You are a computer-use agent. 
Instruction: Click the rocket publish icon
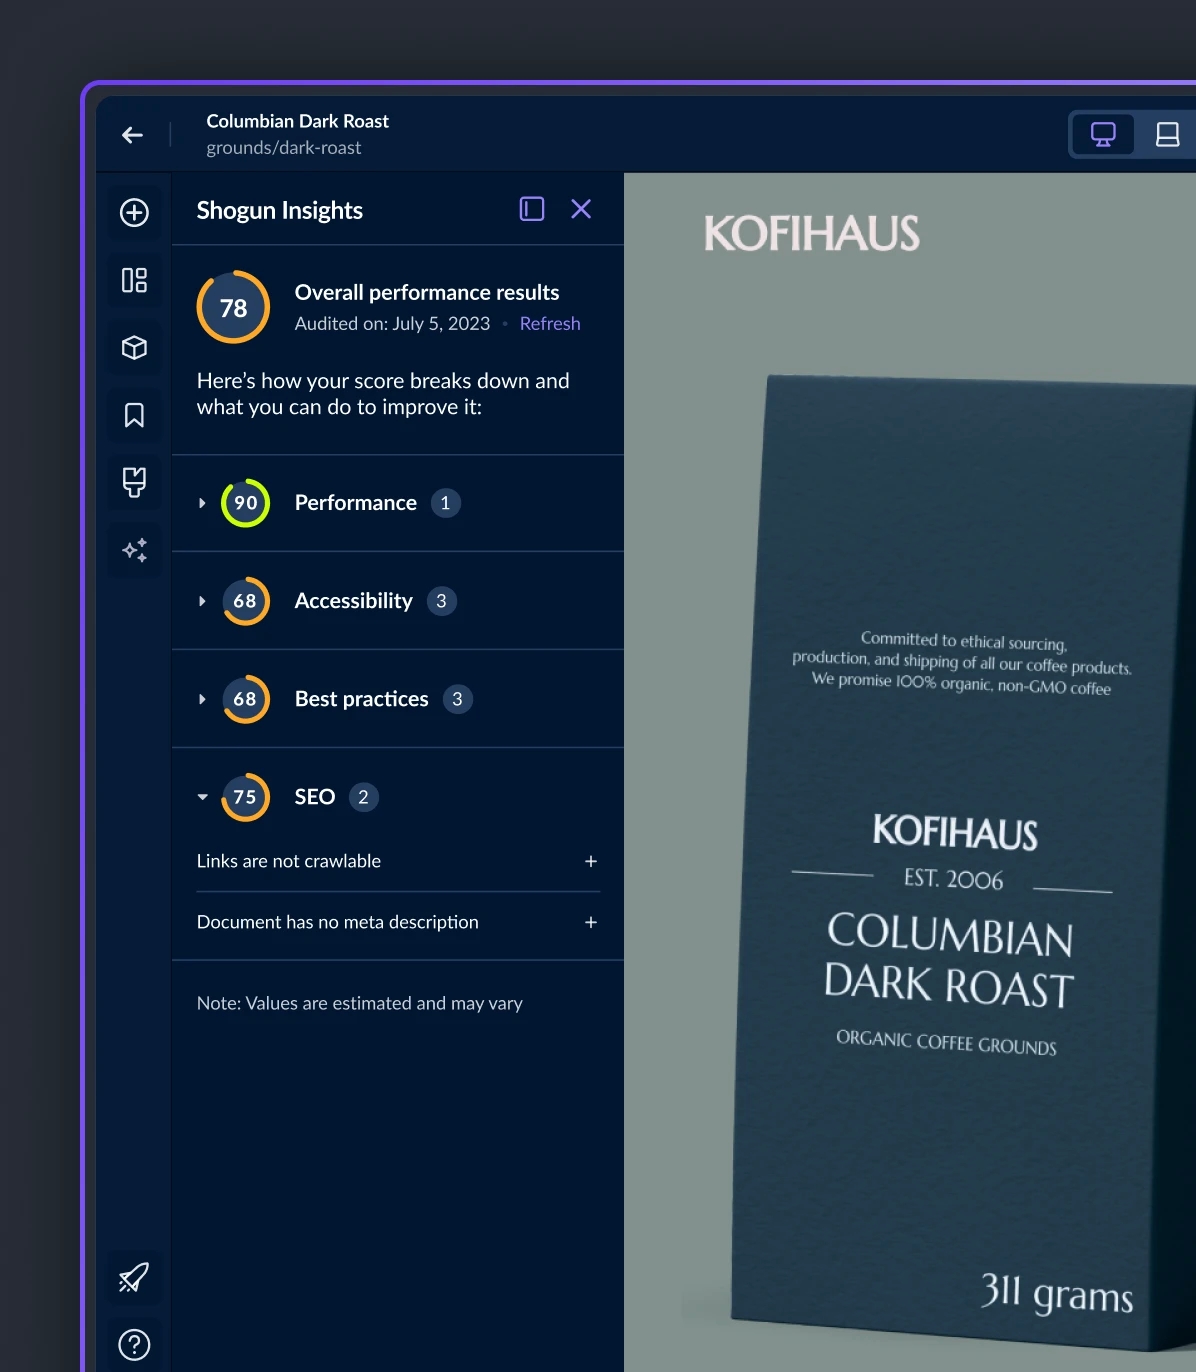(x=134, y=1277)
